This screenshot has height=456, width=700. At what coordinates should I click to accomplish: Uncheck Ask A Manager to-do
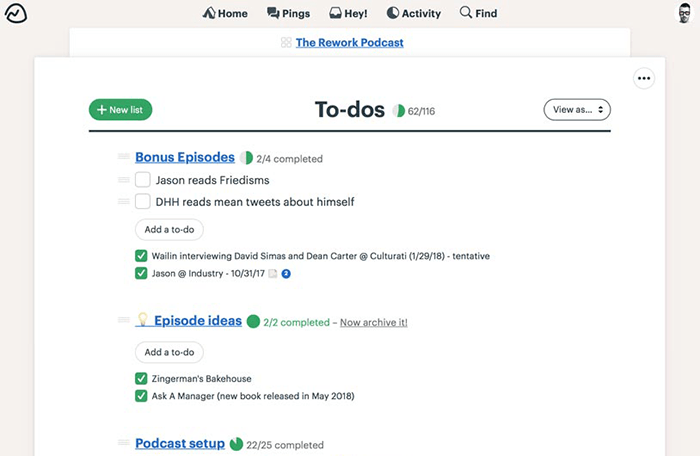click(x=141, y=396)
